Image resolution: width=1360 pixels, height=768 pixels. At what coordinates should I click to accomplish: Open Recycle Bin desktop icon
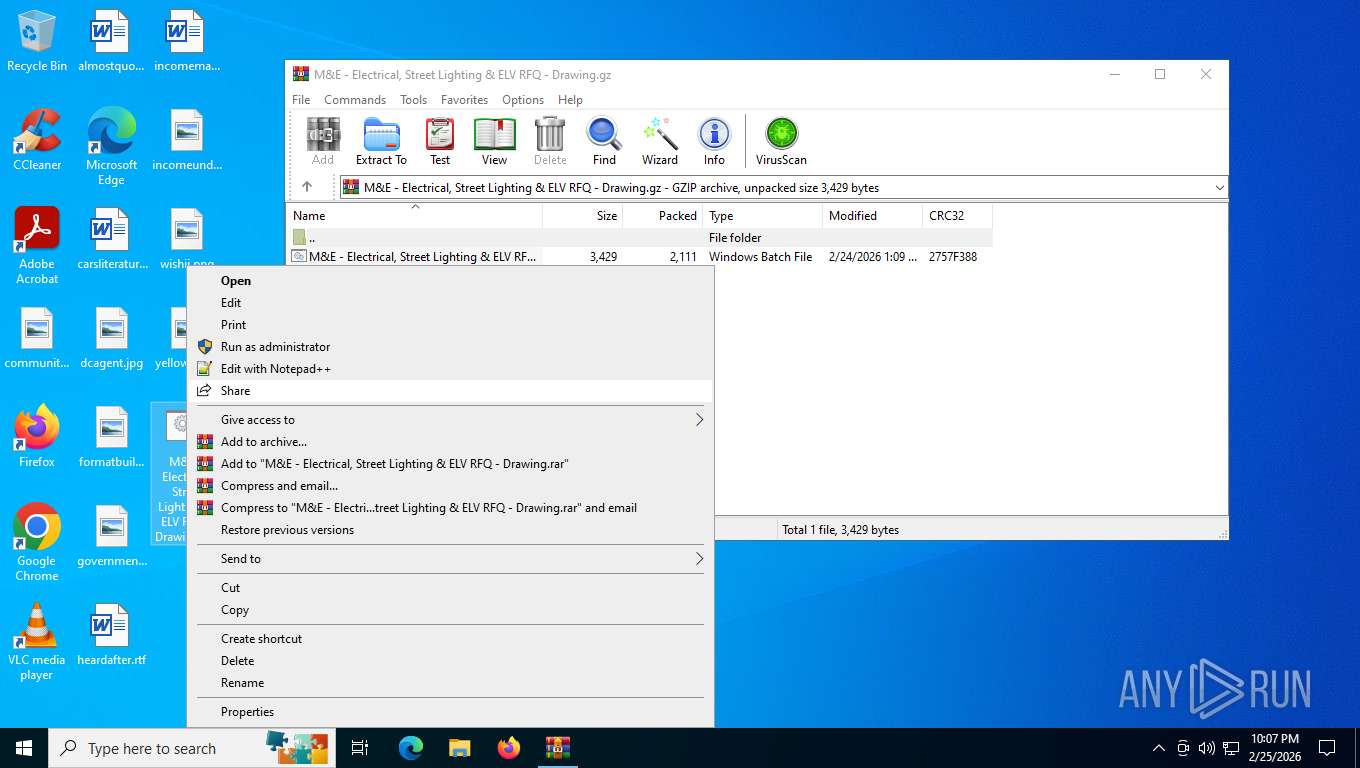tap(37, 42)
